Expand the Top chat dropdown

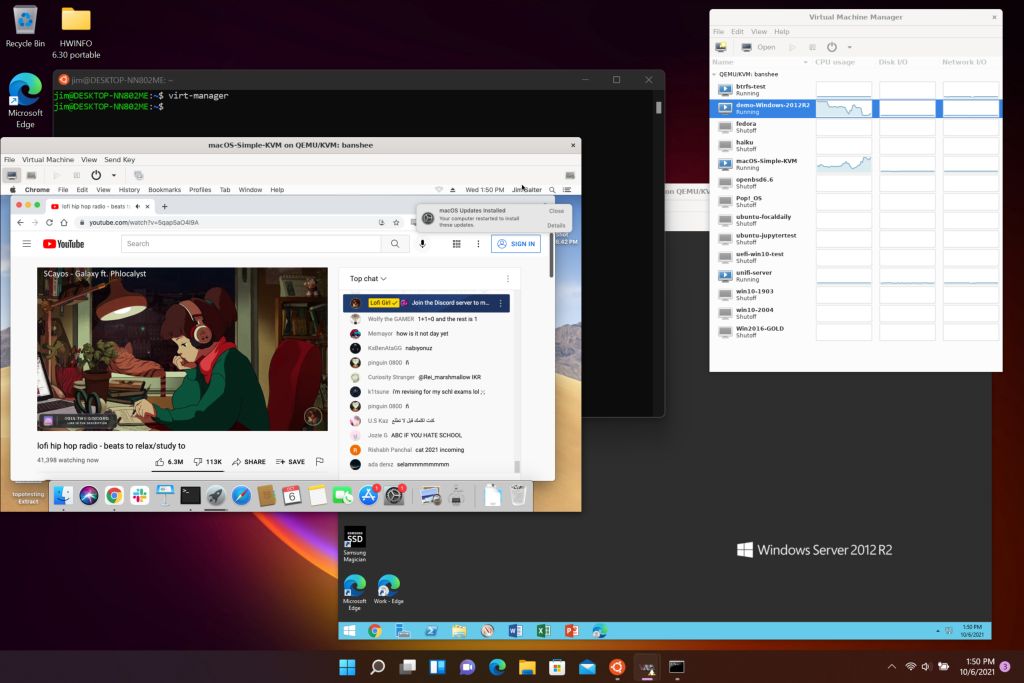coord(368,279)
